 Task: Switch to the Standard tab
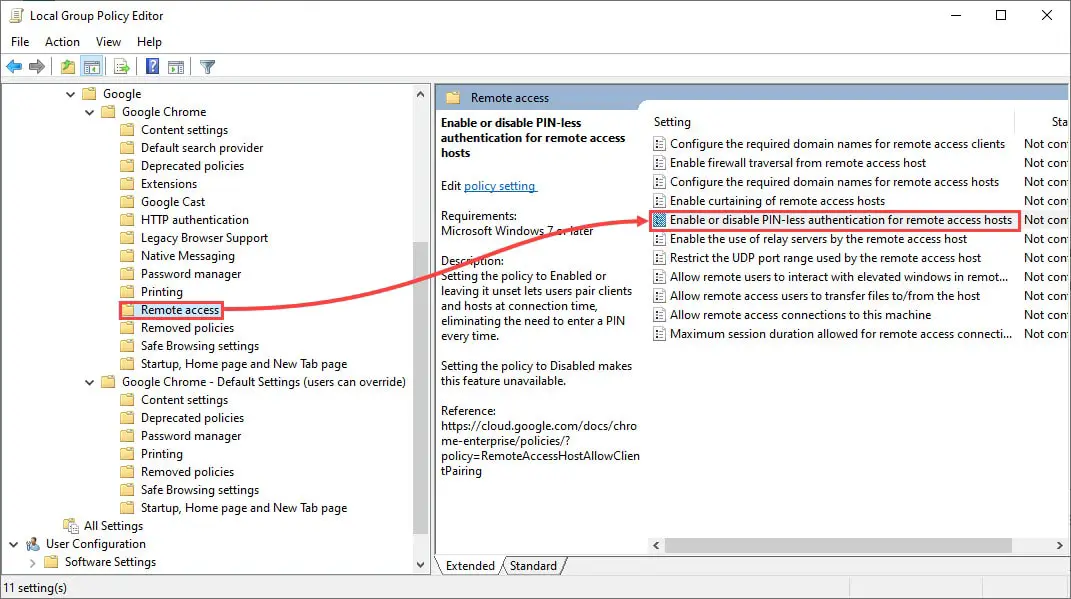click(533, 566)
